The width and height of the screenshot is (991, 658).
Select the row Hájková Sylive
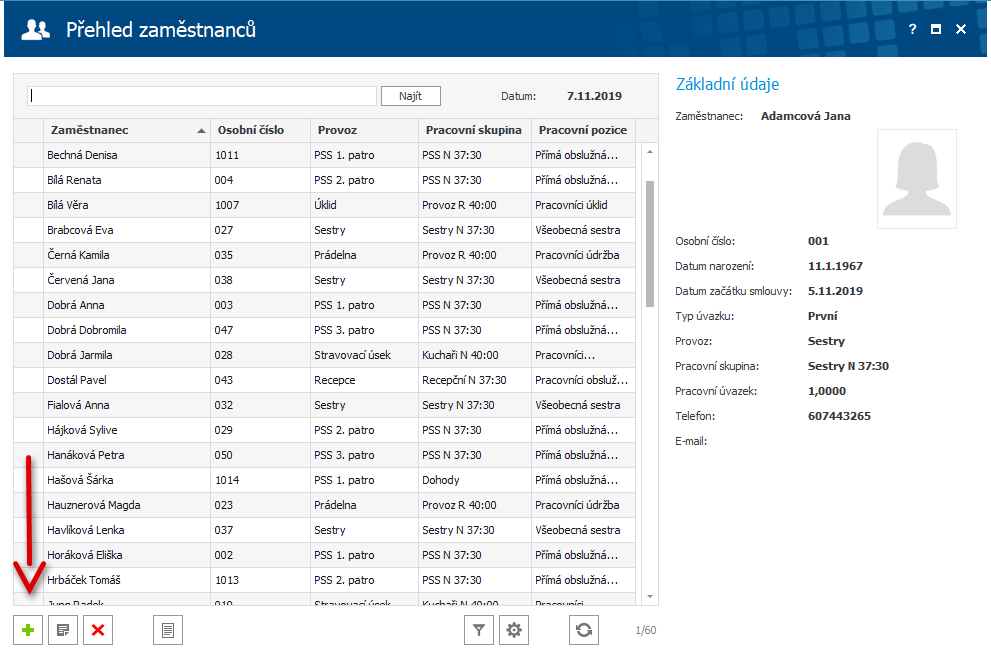324,430
